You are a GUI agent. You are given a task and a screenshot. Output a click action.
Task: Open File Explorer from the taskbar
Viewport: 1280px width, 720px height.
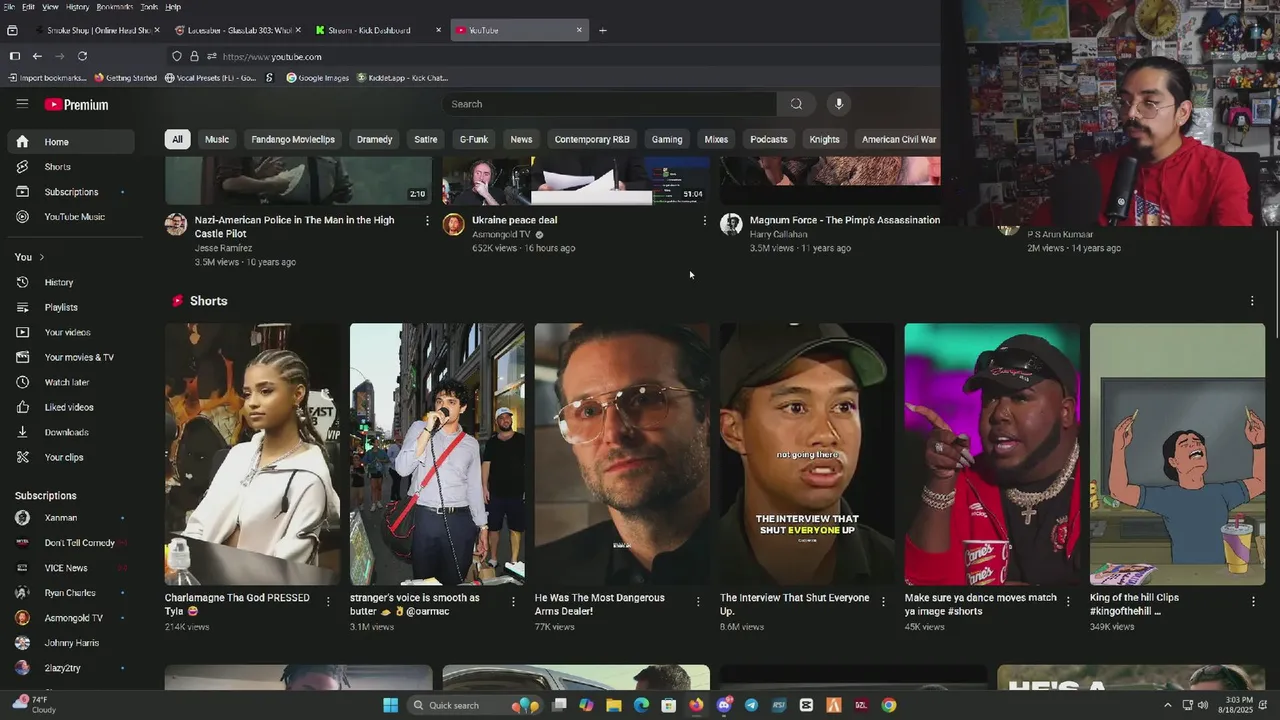(x=613, y=705)
